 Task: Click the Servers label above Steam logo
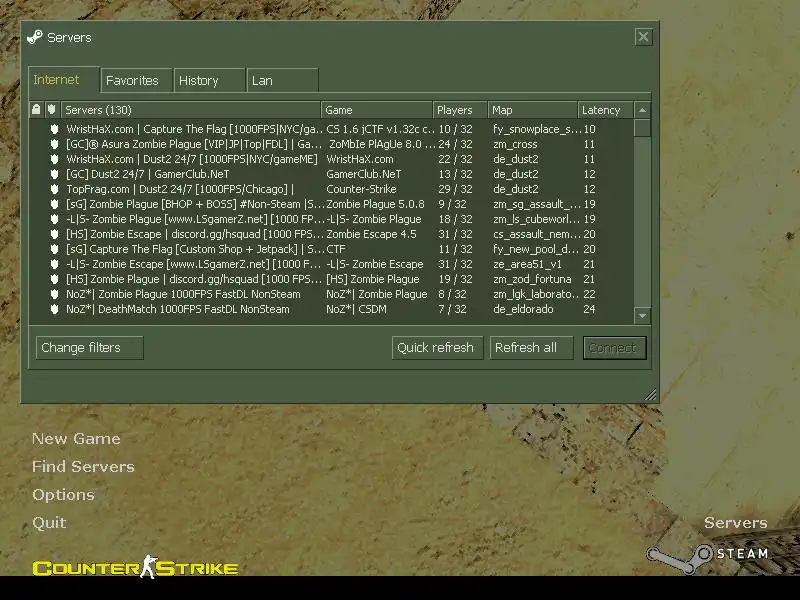735,522
